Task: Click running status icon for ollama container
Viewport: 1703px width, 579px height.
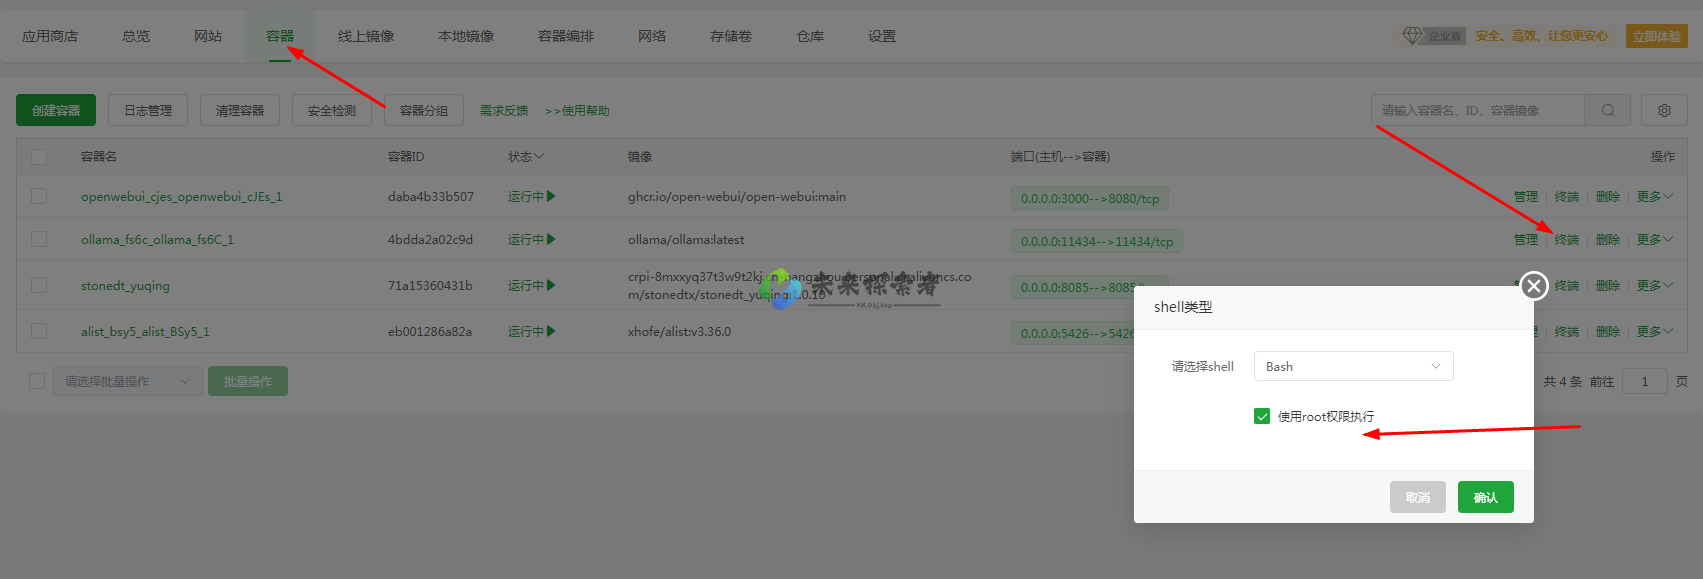Action: click(551, 240)
